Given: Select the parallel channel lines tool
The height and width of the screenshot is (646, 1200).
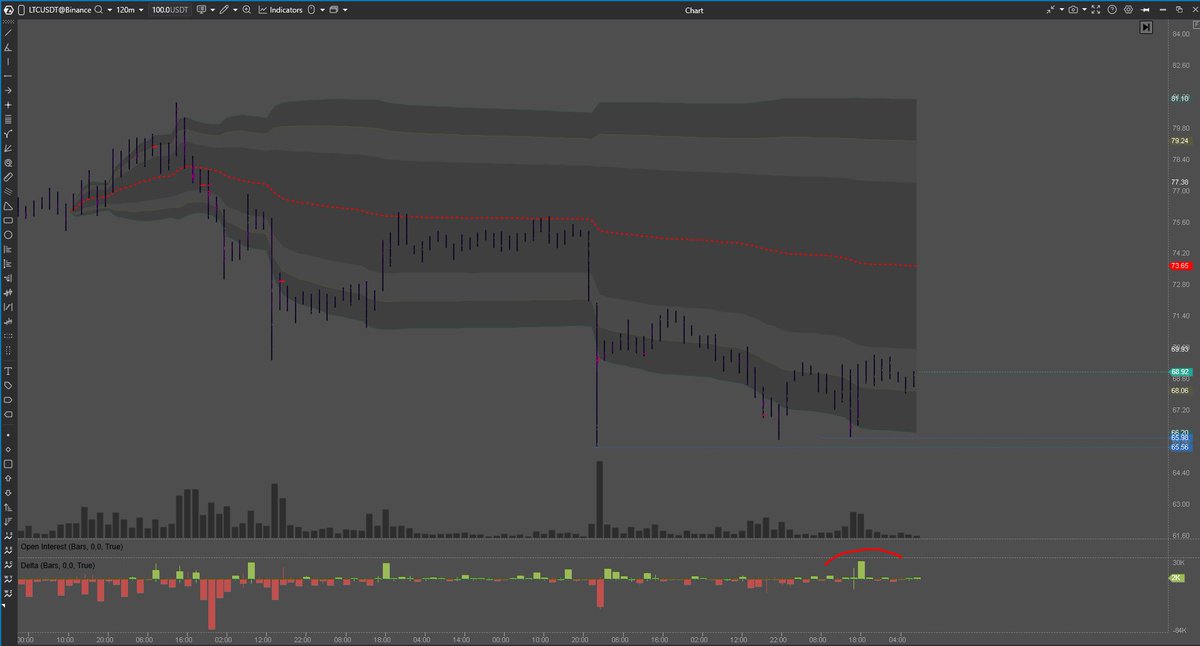Looking at the screenshot, I should pyautogui.click(x=8, y=191).
